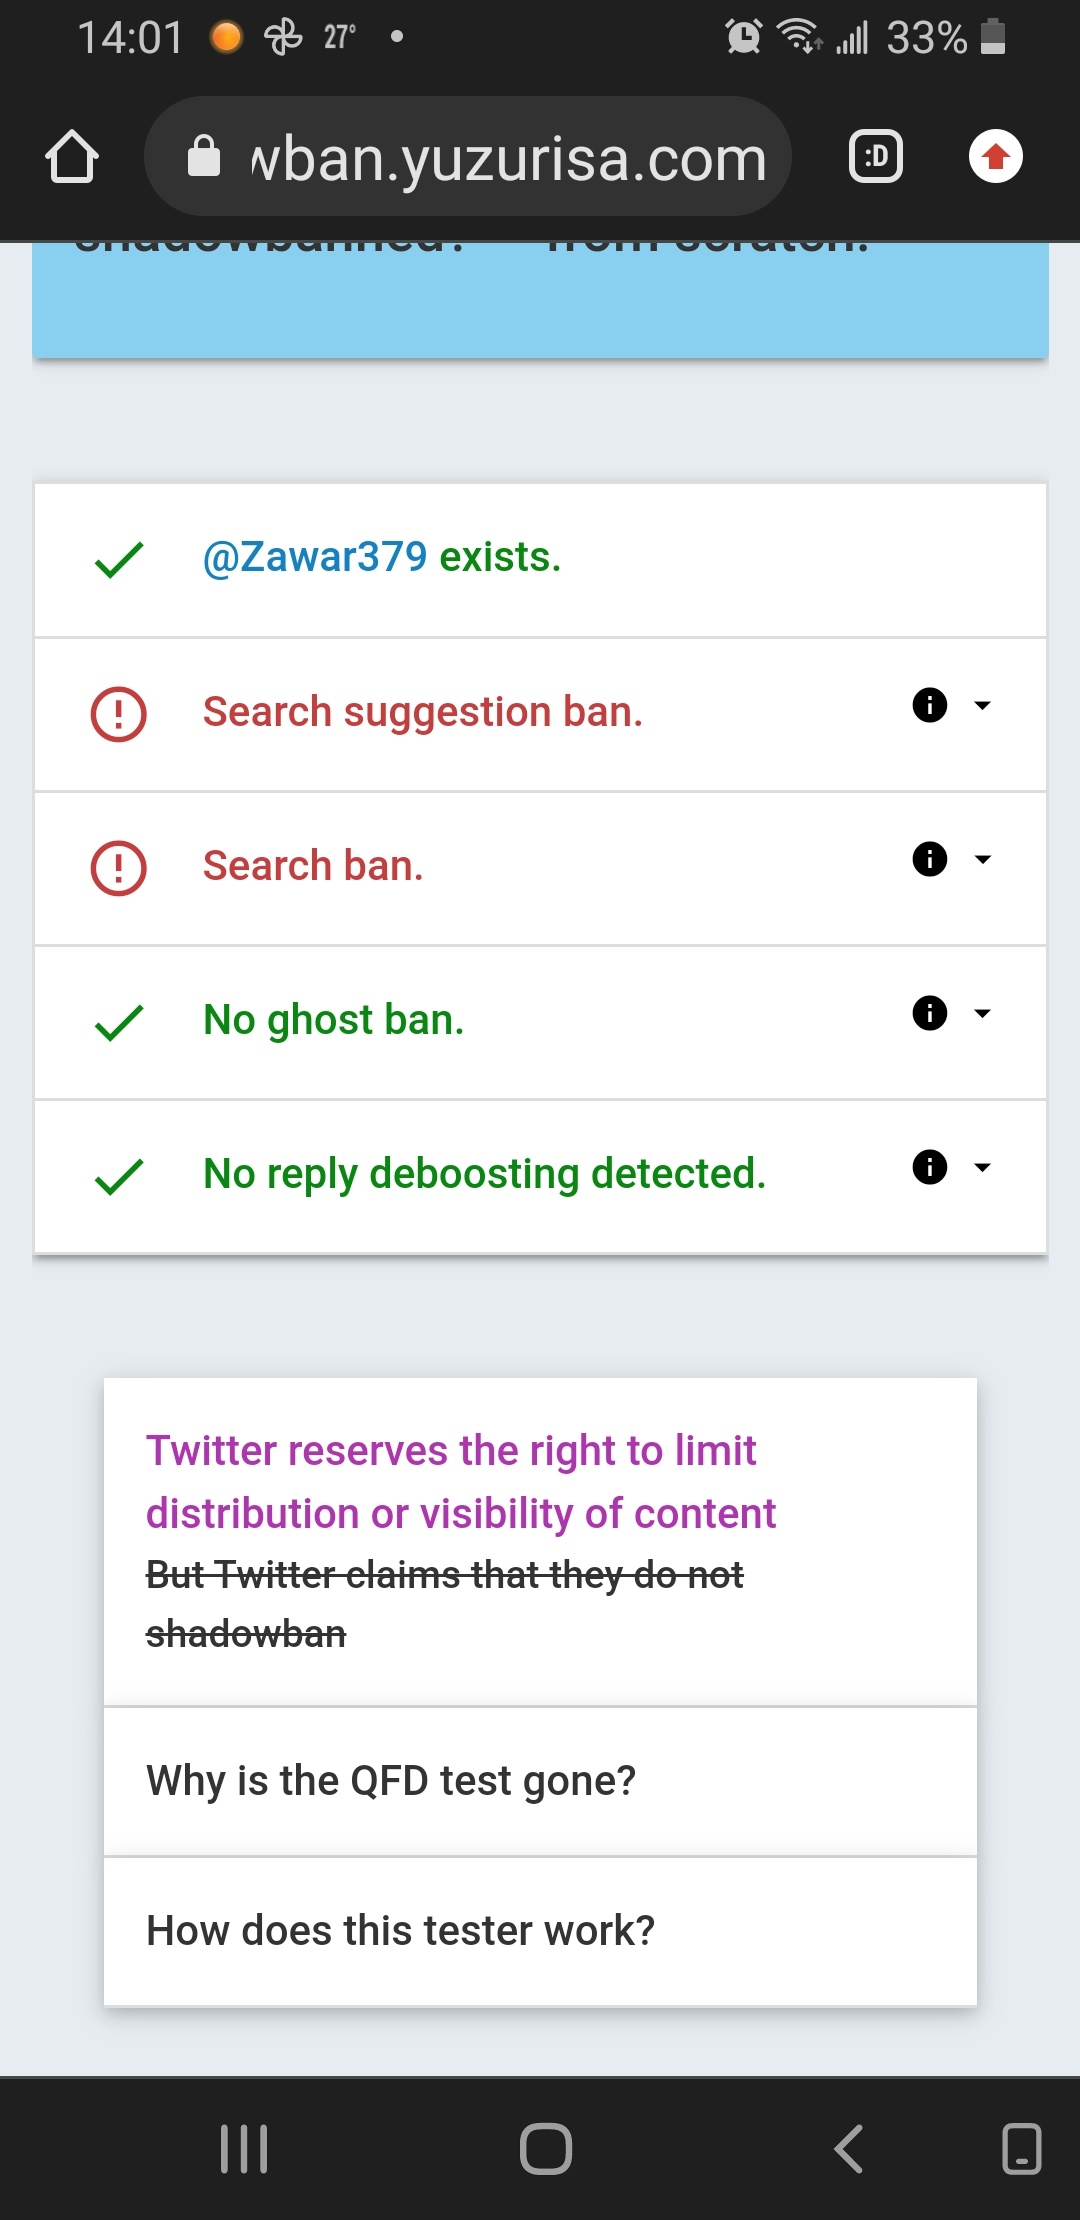
Task: Tap the Android recent apps button
Action: coord(244,2148)
